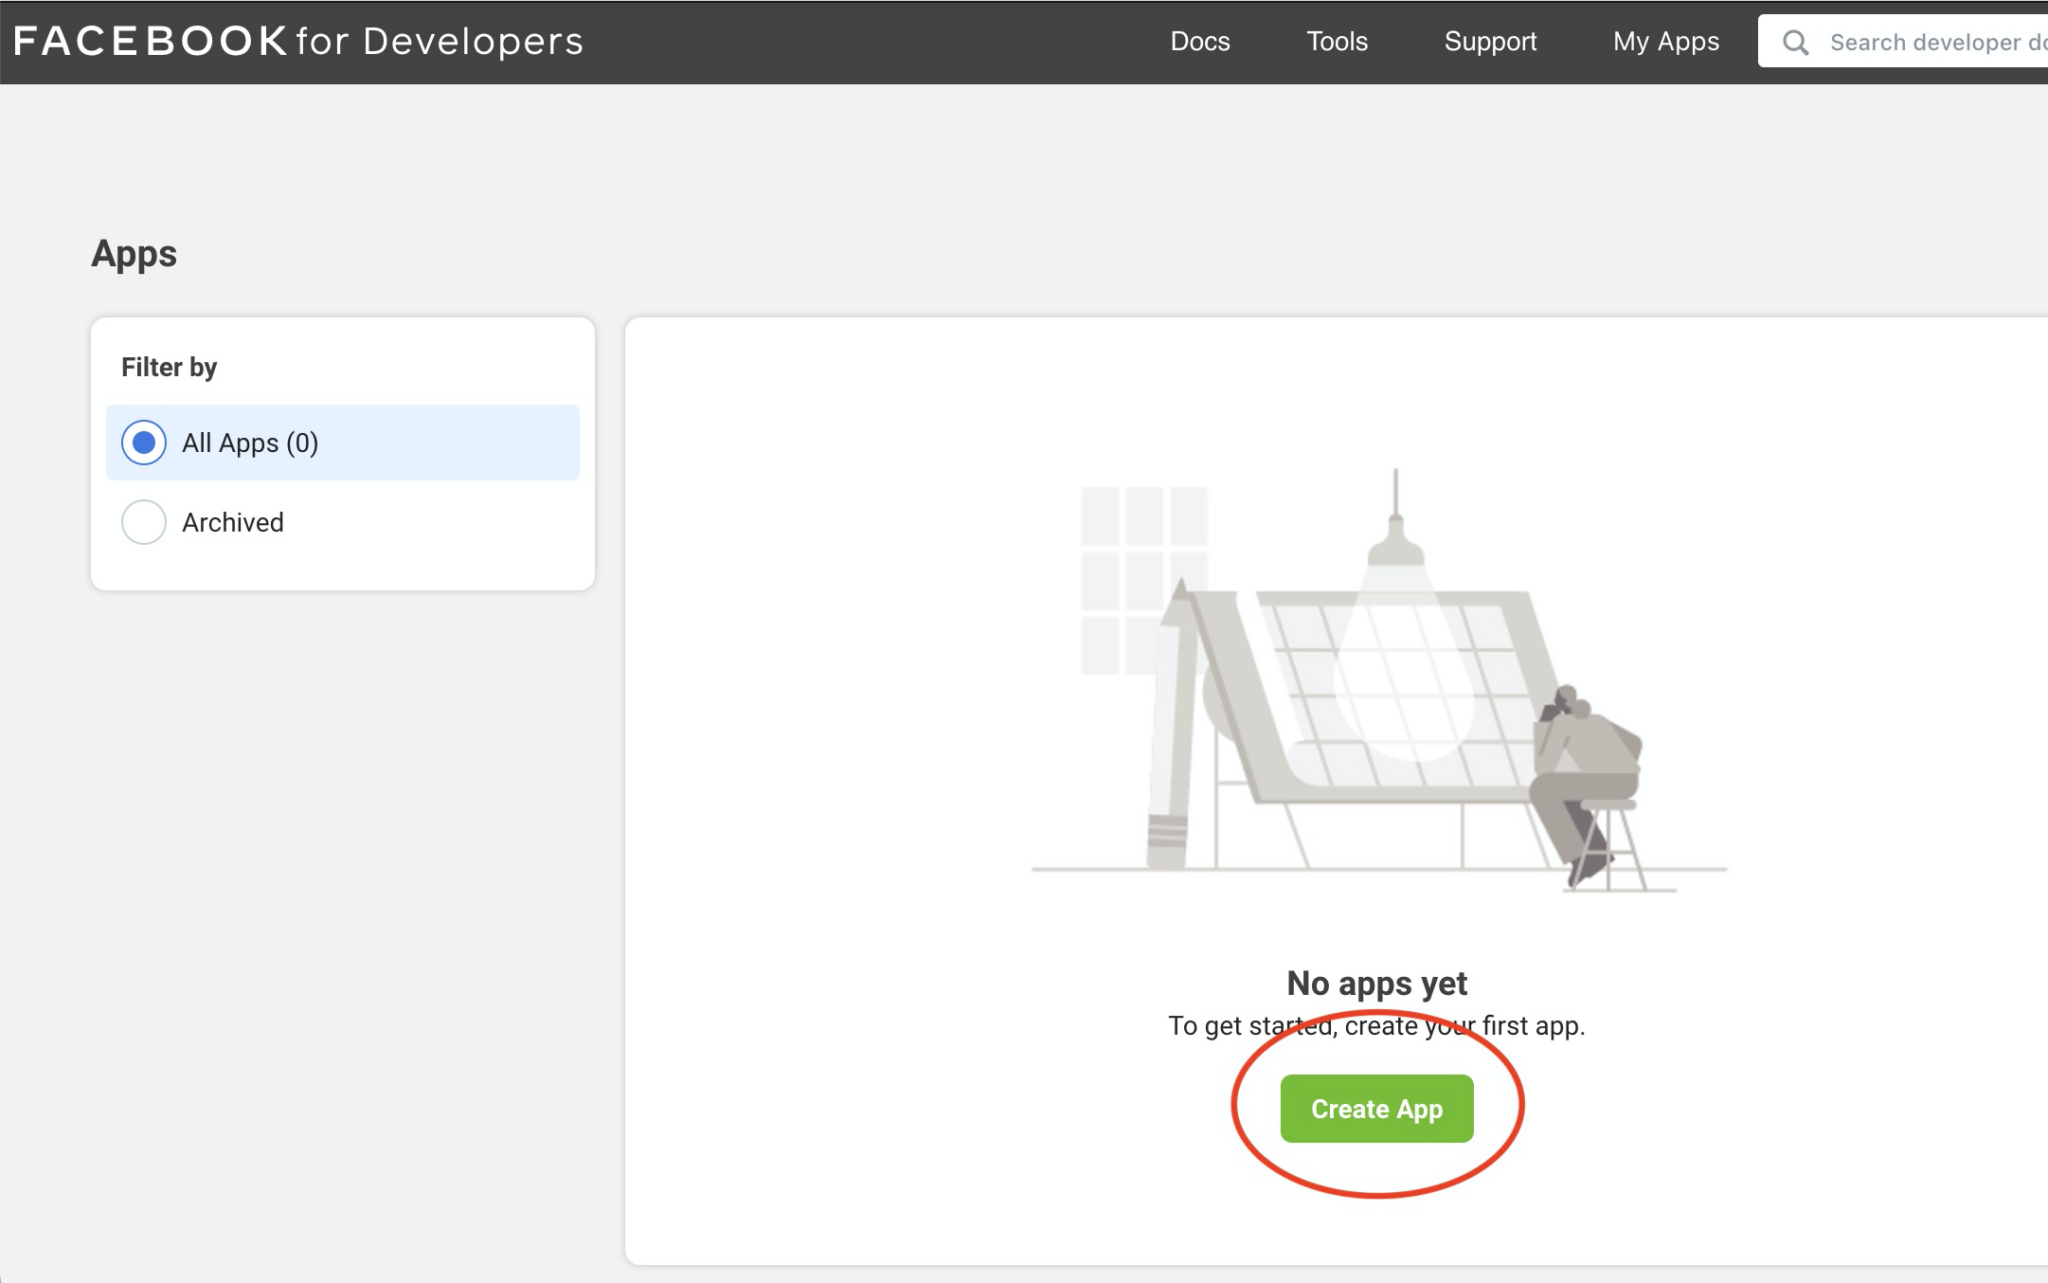This screenshot has height=1283, width=2048.
Task: Open the Docs menu
Action: pos(1200,41)
